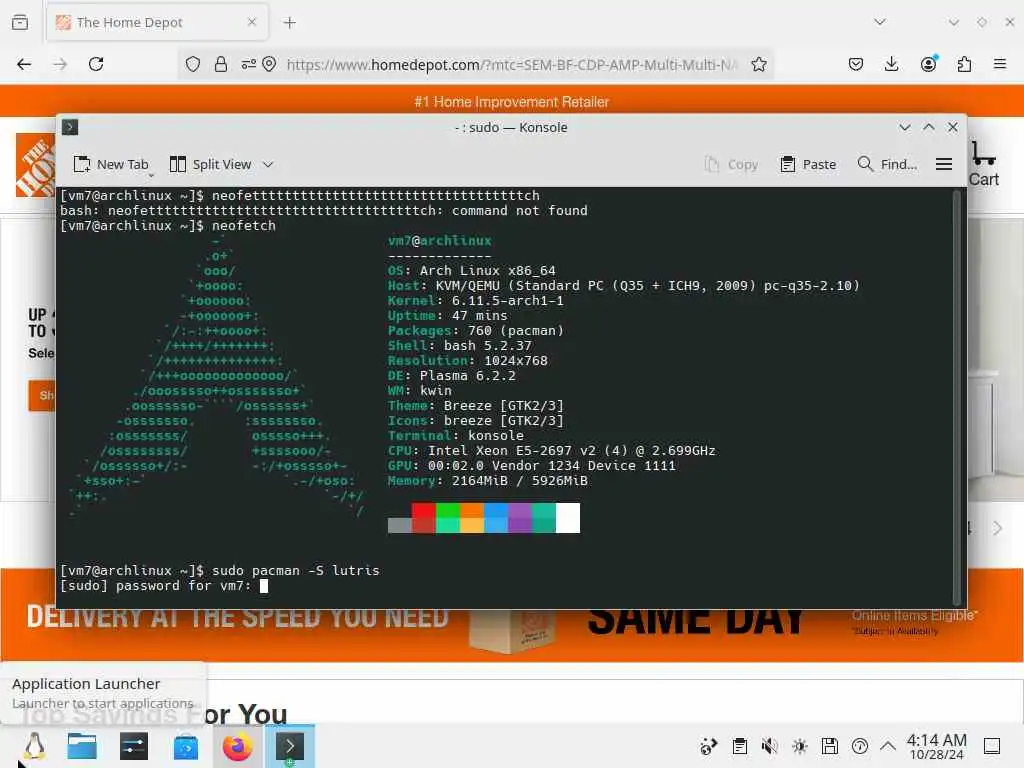Click the Copy button in Konsole toolbar

pyautogui.click(x=731, y=165)
